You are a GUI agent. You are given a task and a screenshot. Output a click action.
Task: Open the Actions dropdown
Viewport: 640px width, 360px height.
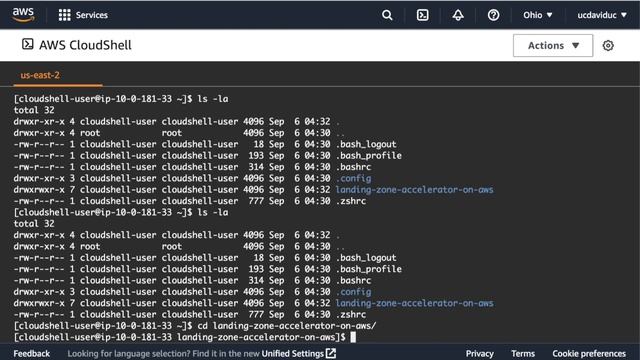coord(553,45)
